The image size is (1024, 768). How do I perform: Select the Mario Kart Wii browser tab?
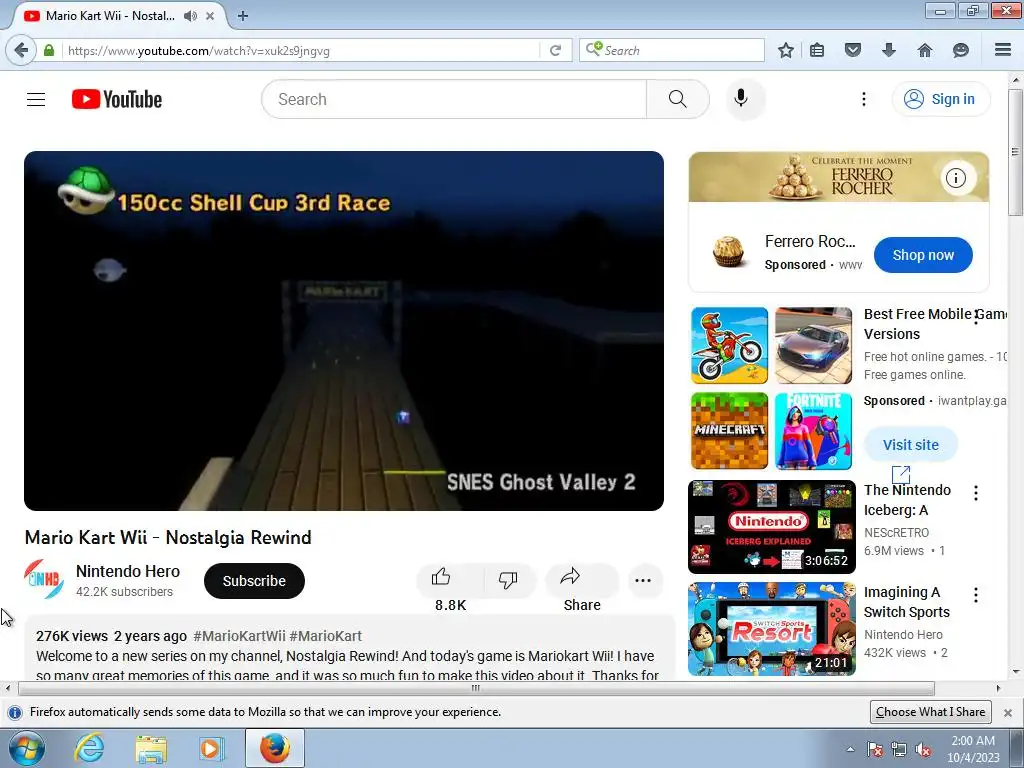coord(110,16)
